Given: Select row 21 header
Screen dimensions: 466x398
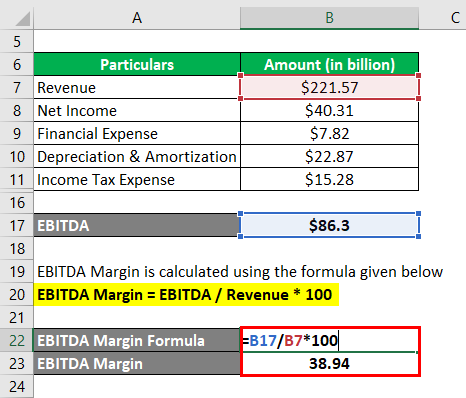Looking at the screenshot, I should 17,317.
